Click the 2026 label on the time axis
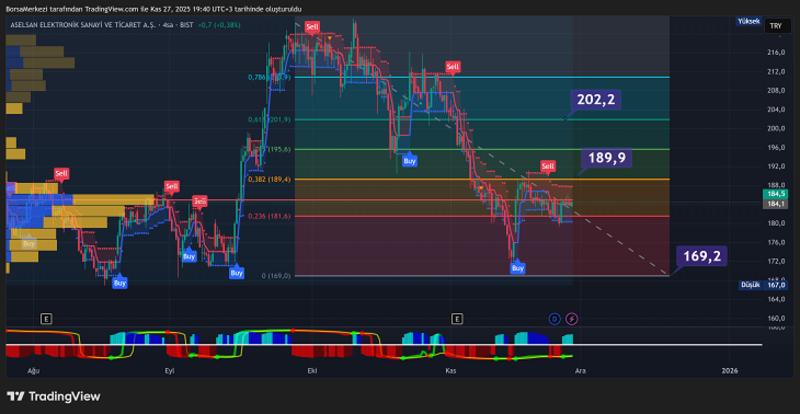 pyautogui.click(x=730, y=370)
